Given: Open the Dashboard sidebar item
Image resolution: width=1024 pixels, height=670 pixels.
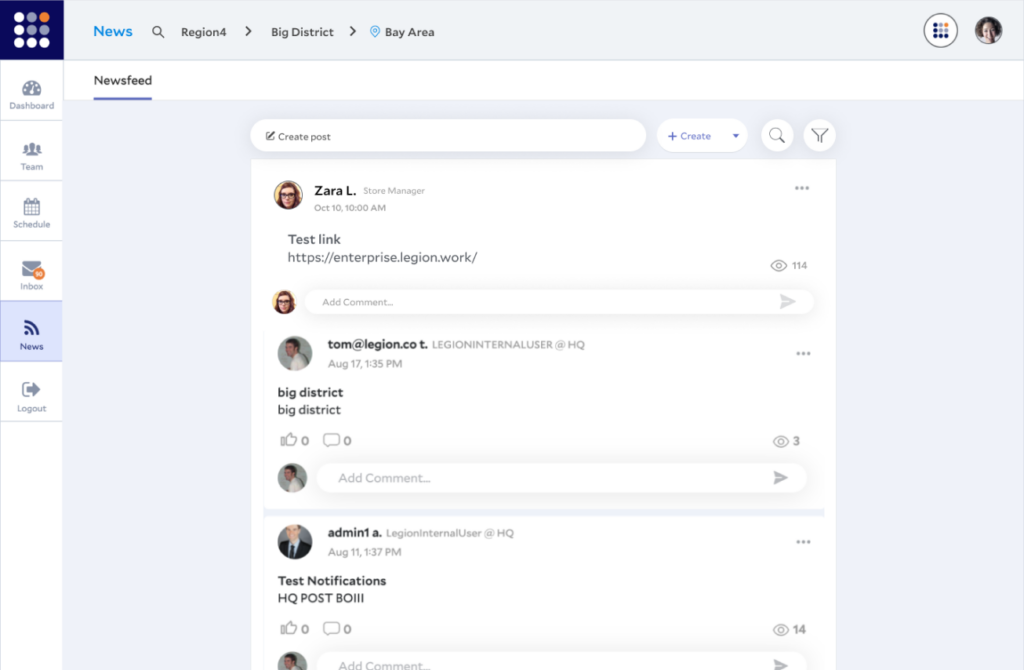Looking at the screenshot, I should [31, 95].
